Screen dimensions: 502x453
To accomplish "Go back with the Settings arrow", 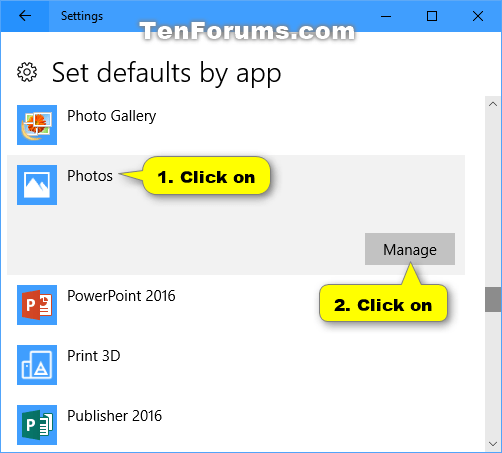I will point(25,16).
